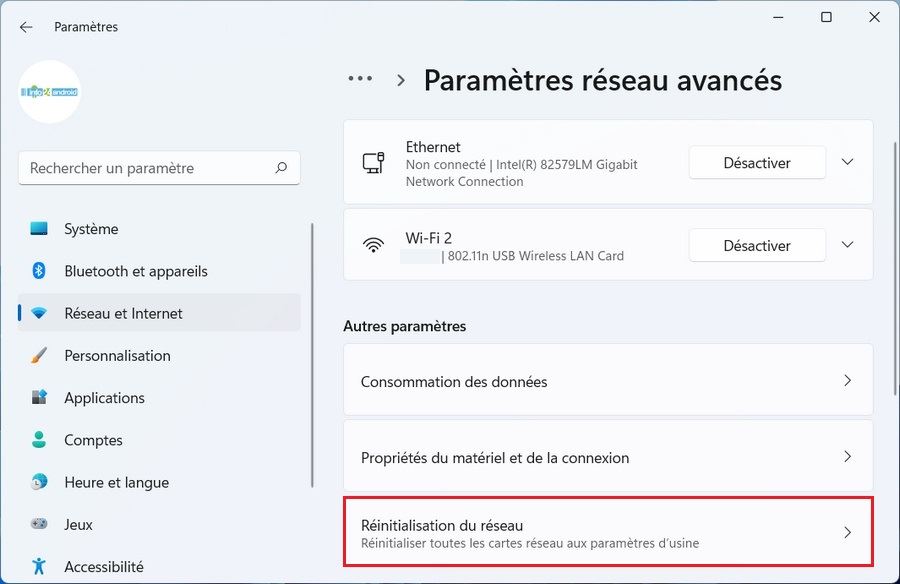Click the Rechercher un paramètre field

coord(145,168)
